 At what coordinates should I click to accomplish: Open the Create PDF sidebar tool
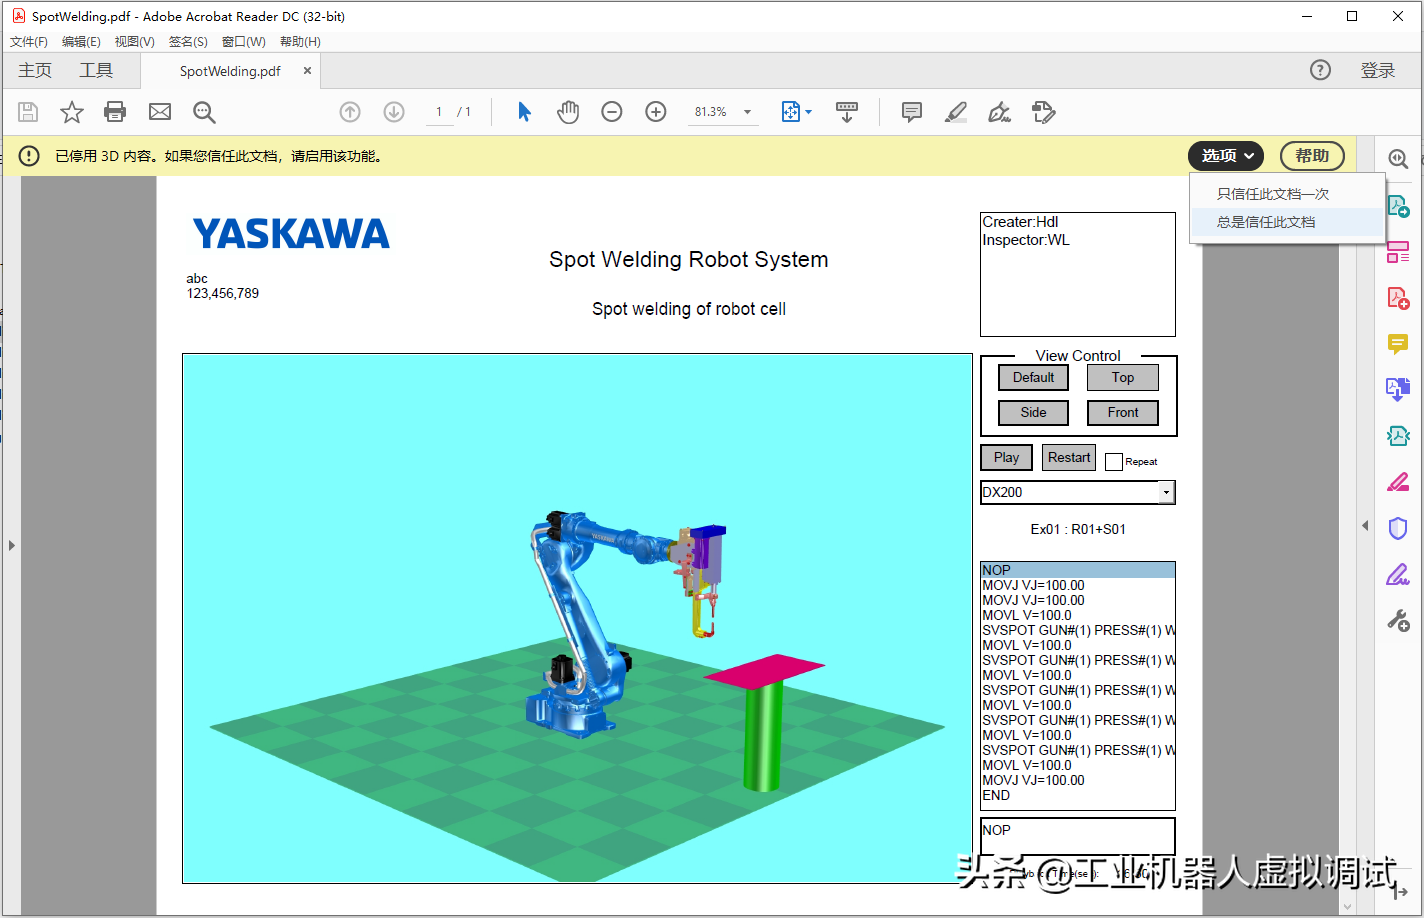[x=1398, y=298]
